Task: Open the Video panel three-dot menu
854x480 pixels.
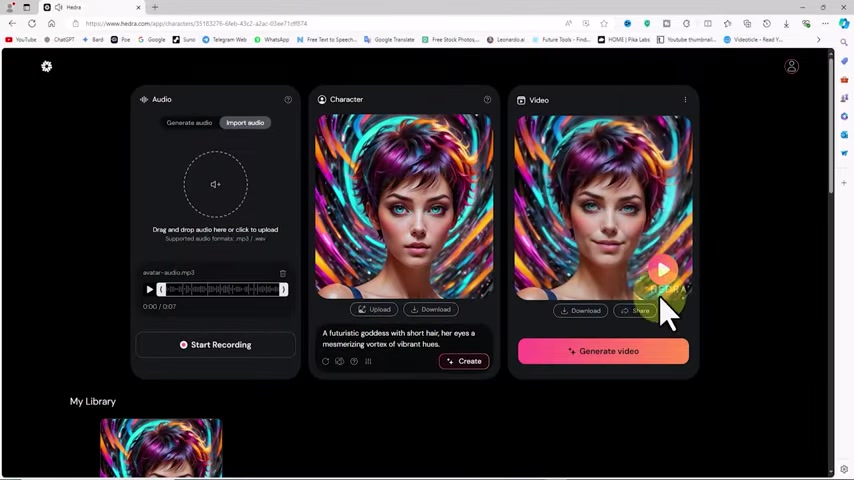Action: pyautogui.click(x=685, y=100)
